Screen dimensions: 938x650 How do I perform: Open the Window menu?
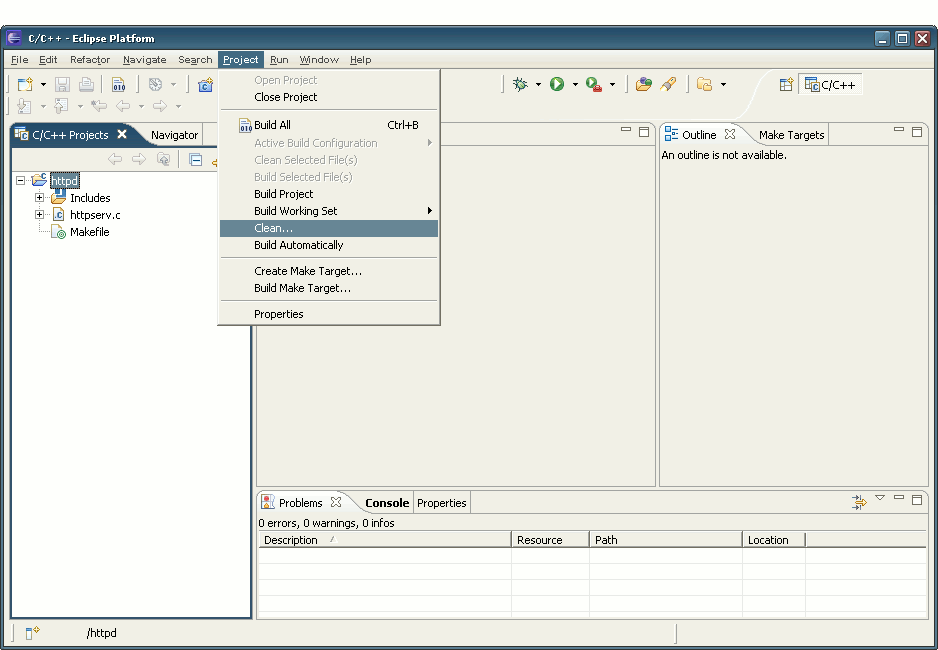pyautogui.click(x=319, y=60)
